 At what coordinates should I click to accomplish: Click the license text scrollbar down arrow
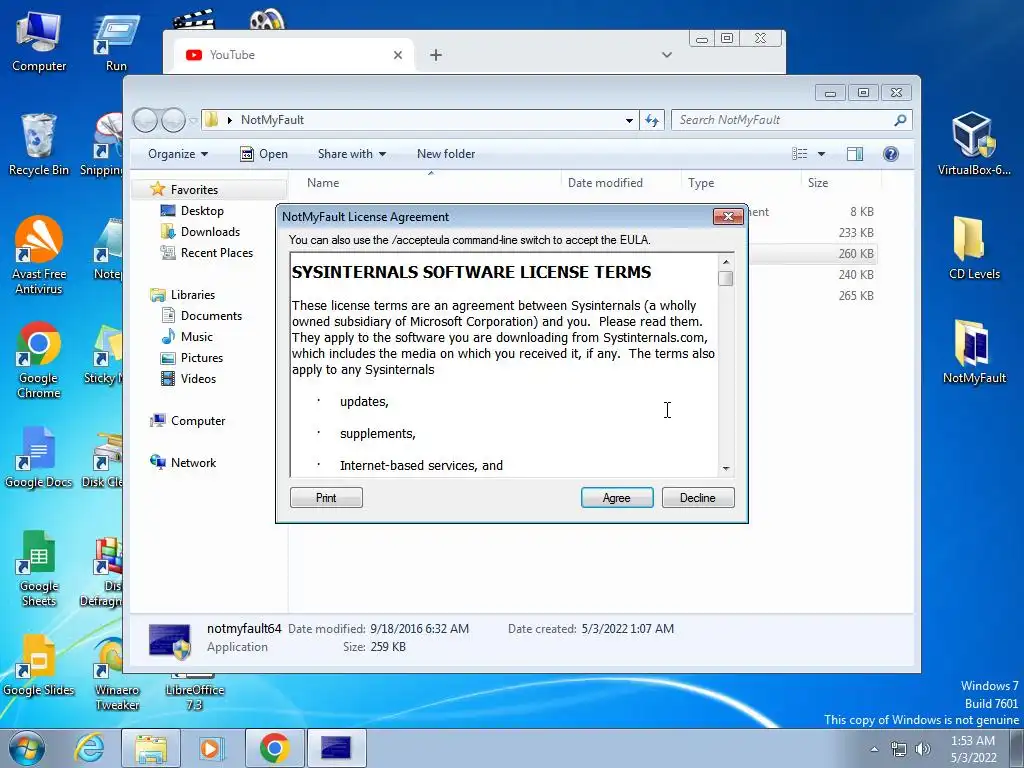coord(726,469)
